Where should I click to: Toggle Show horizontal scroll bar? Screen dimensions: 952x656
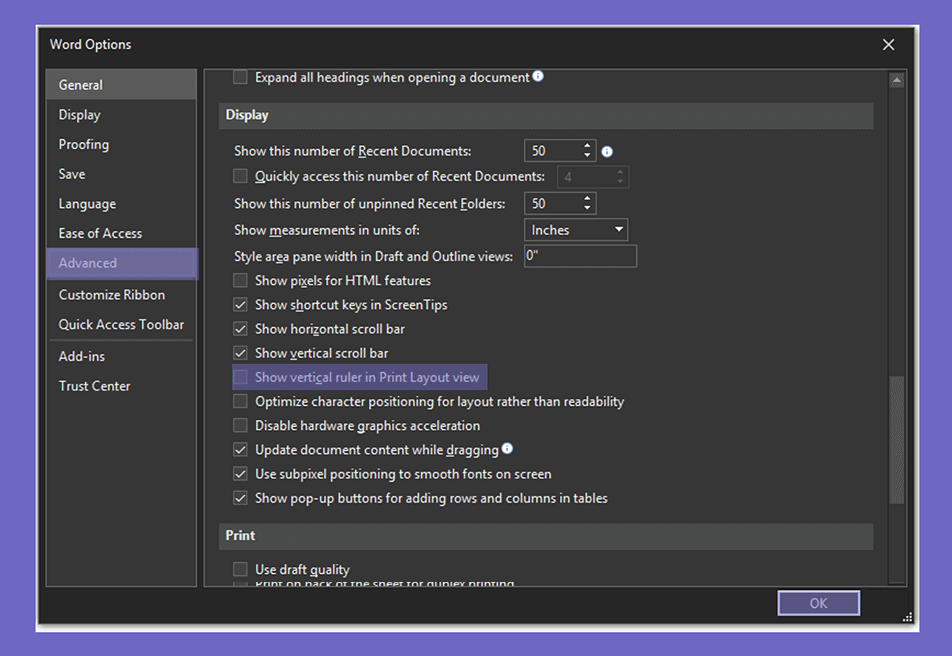tap(240, 329)
